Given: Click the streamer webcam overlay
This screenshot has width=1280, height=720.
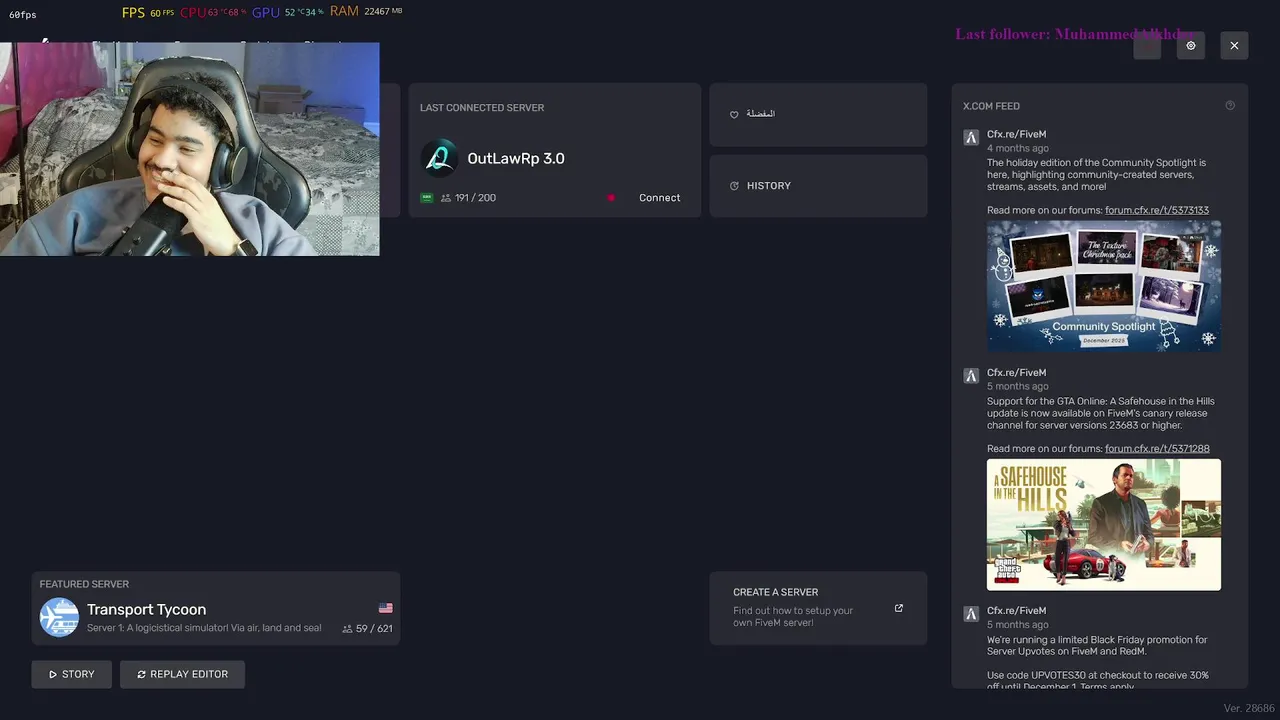Looking at the screenshot, I should (190, 149).
